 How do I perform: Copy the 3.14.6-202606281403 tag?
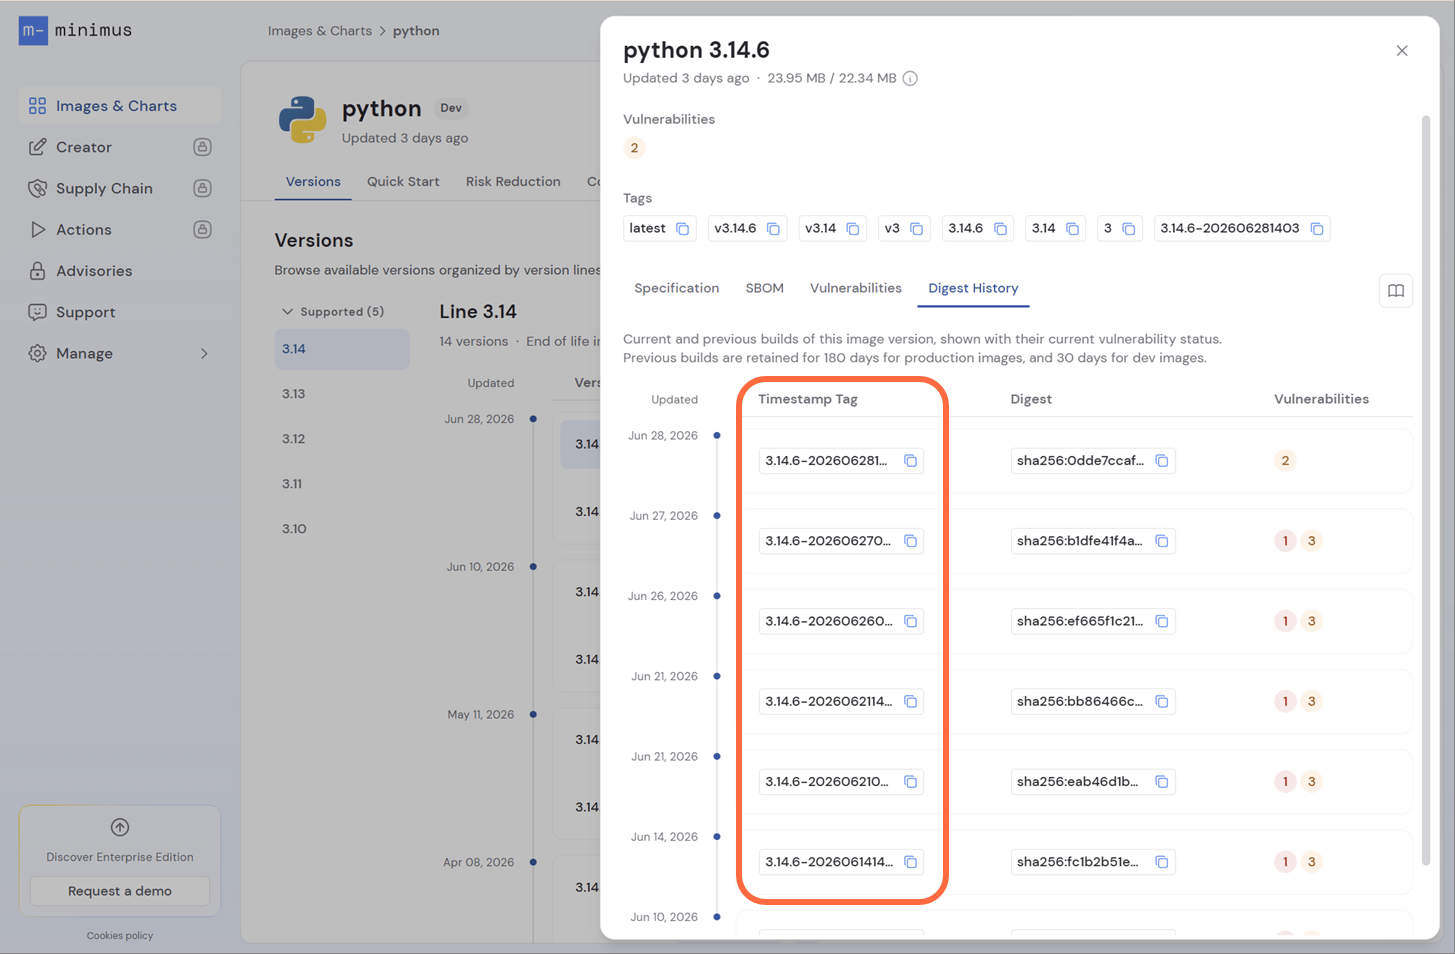coord(1317,229)
